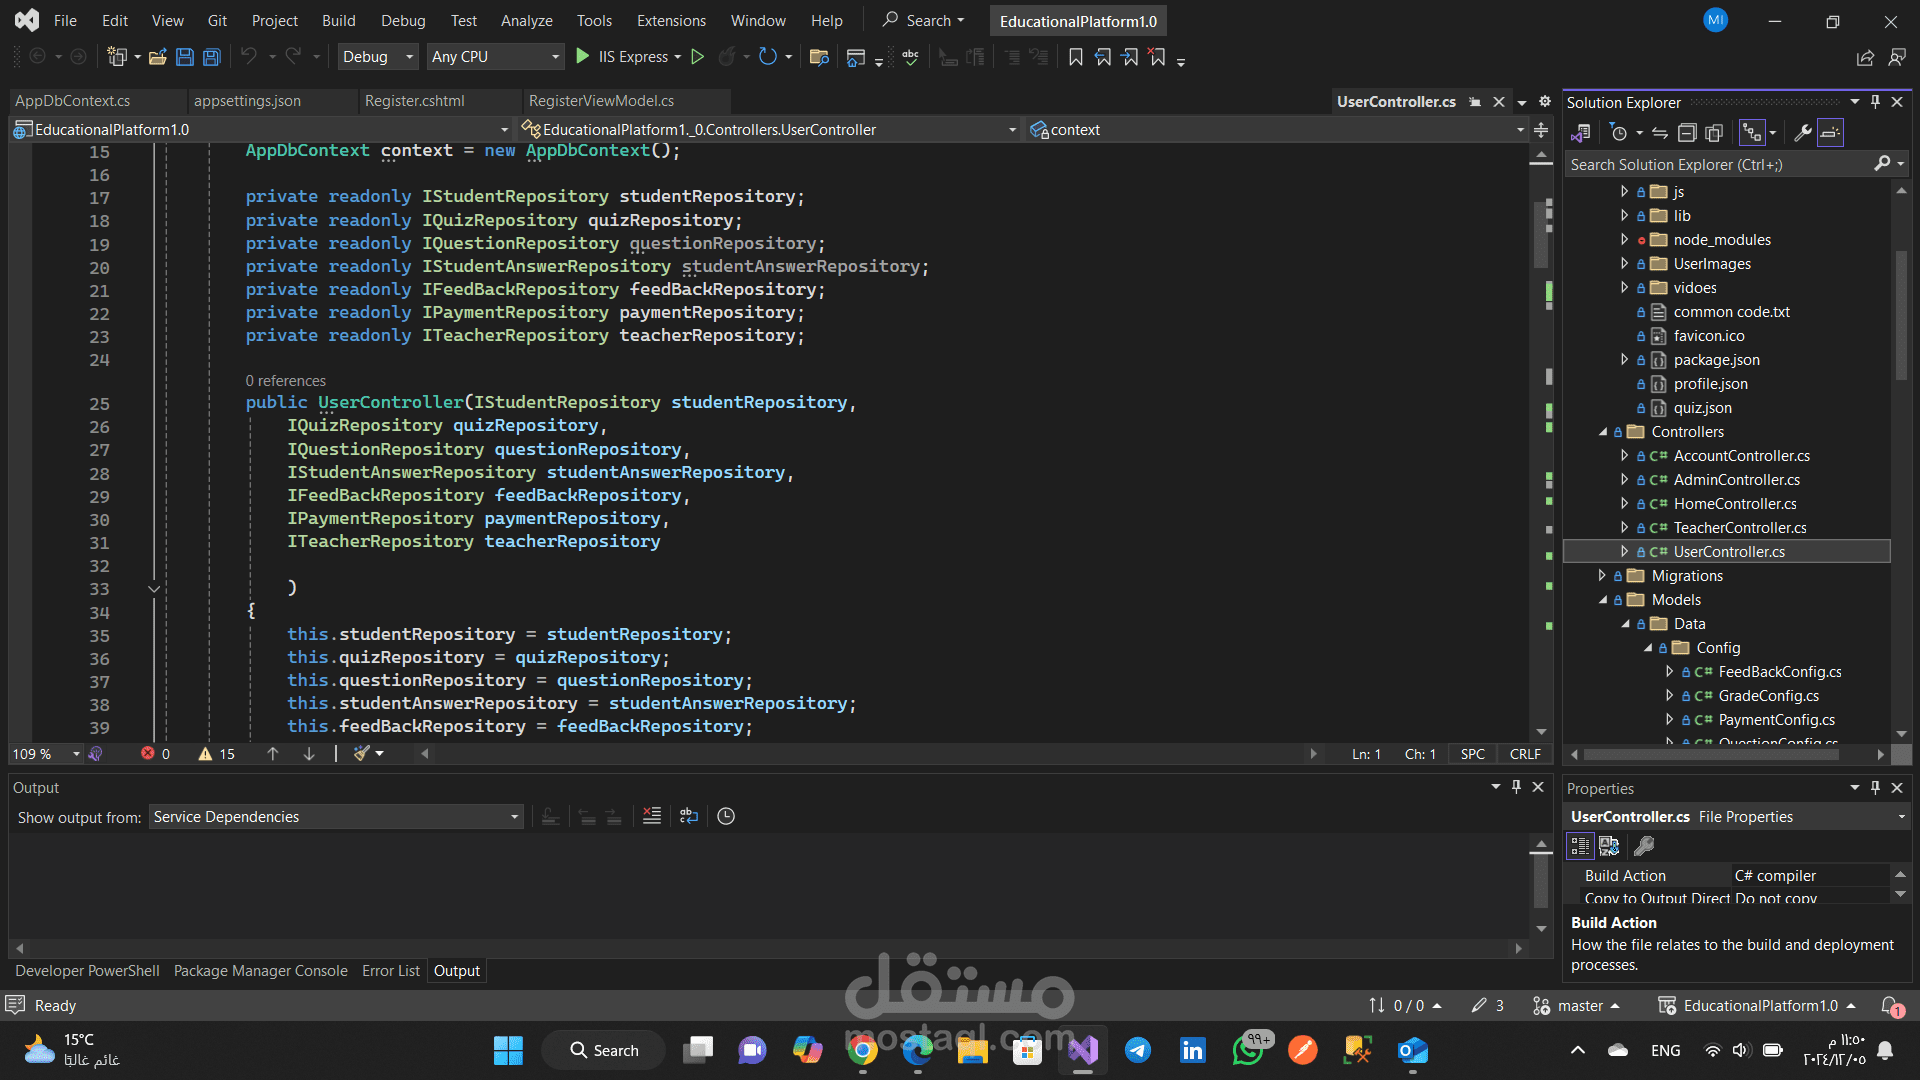
Task: Click the Categorized icon in Properties panel
Action: click(1580, 846)
